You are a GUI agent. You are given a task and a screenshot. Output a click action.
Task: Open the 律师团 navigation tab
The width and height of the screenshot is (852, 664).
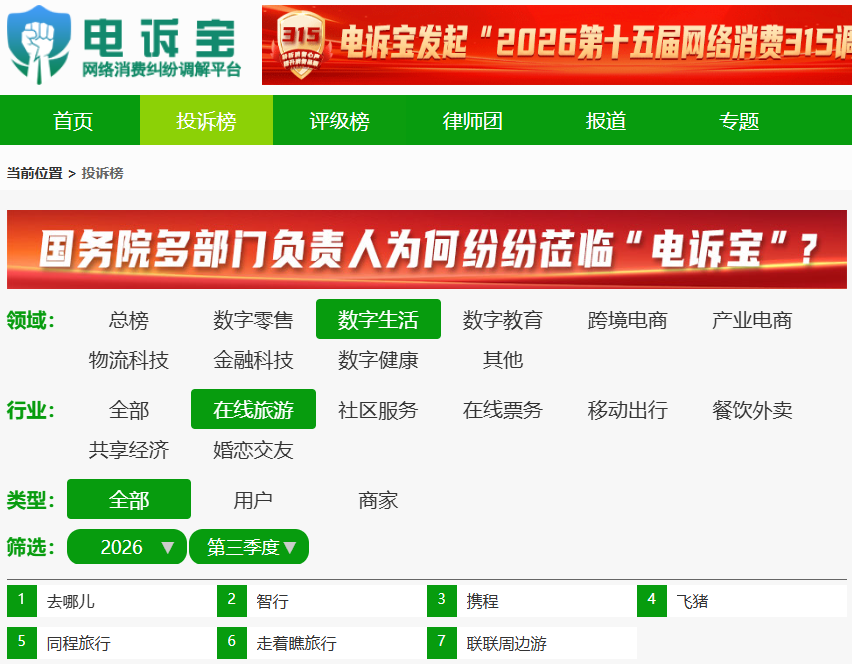(473, 121)
